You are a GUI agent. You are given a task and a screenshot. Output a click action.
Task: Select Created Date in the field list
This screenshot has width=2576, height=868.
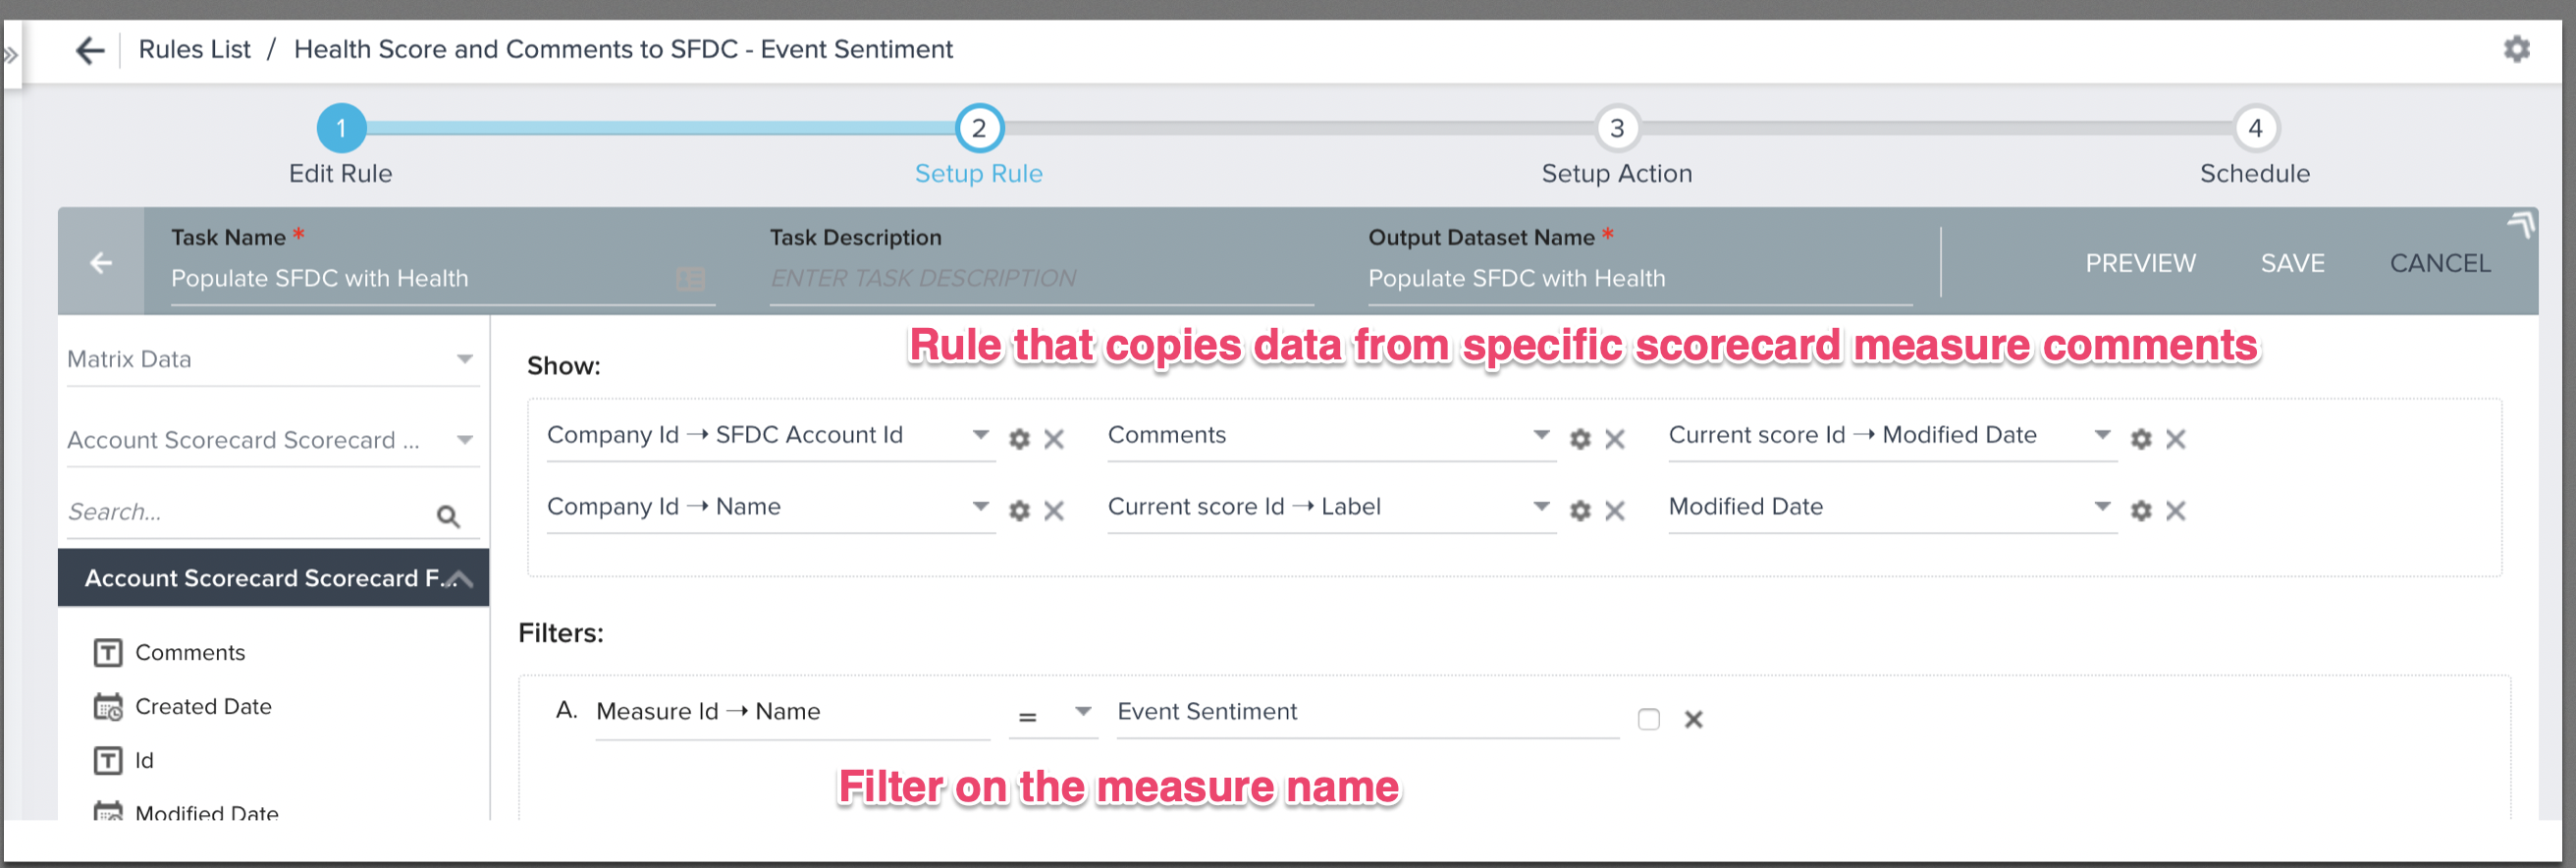coord(203,707)
